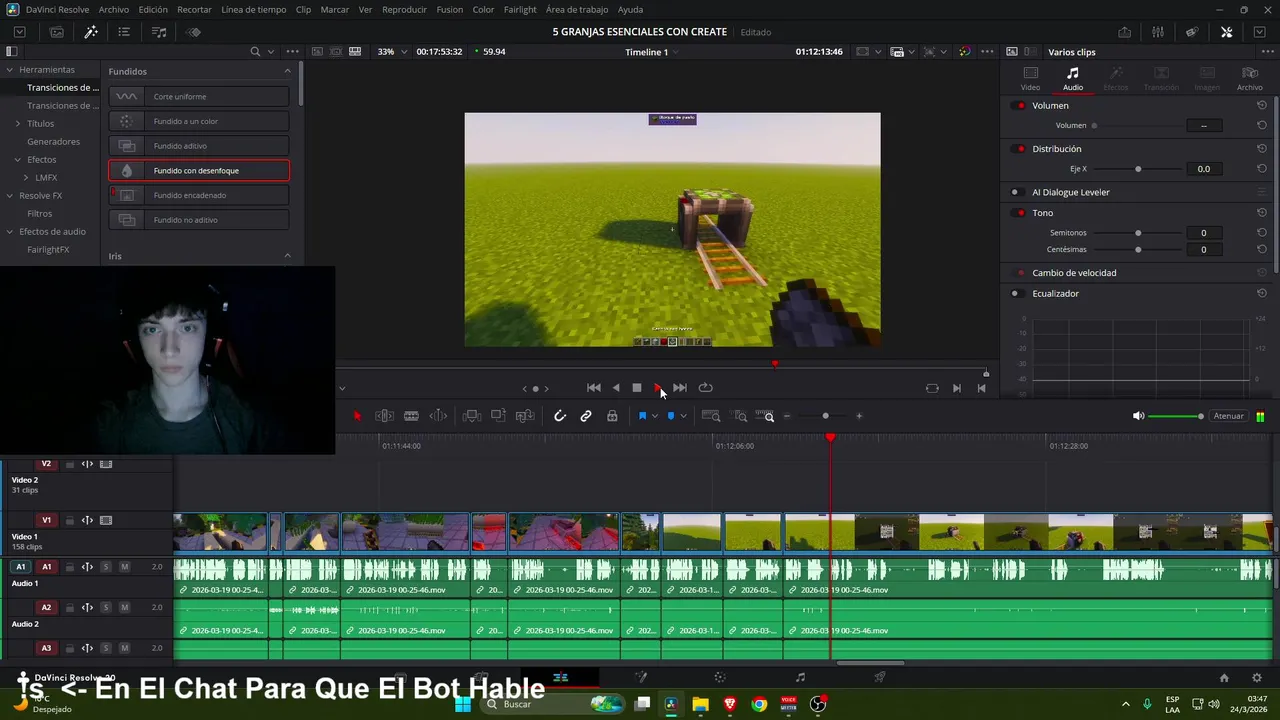Reset the Distribución section
Image resolution: width=1280 pixels, height=720 pixels.
(1262, 149)
